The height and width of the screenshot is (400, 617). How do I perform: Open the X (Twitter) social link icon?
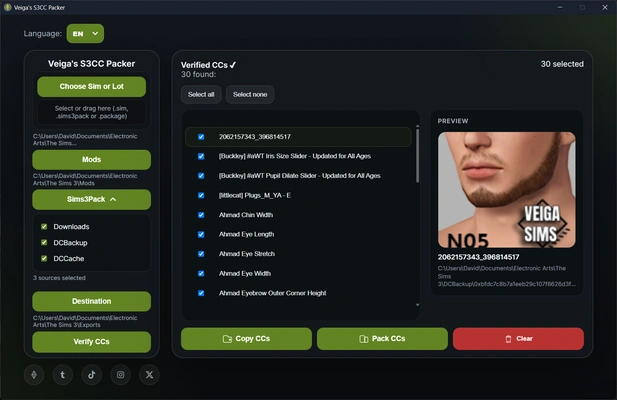click(x=149, y=375)
